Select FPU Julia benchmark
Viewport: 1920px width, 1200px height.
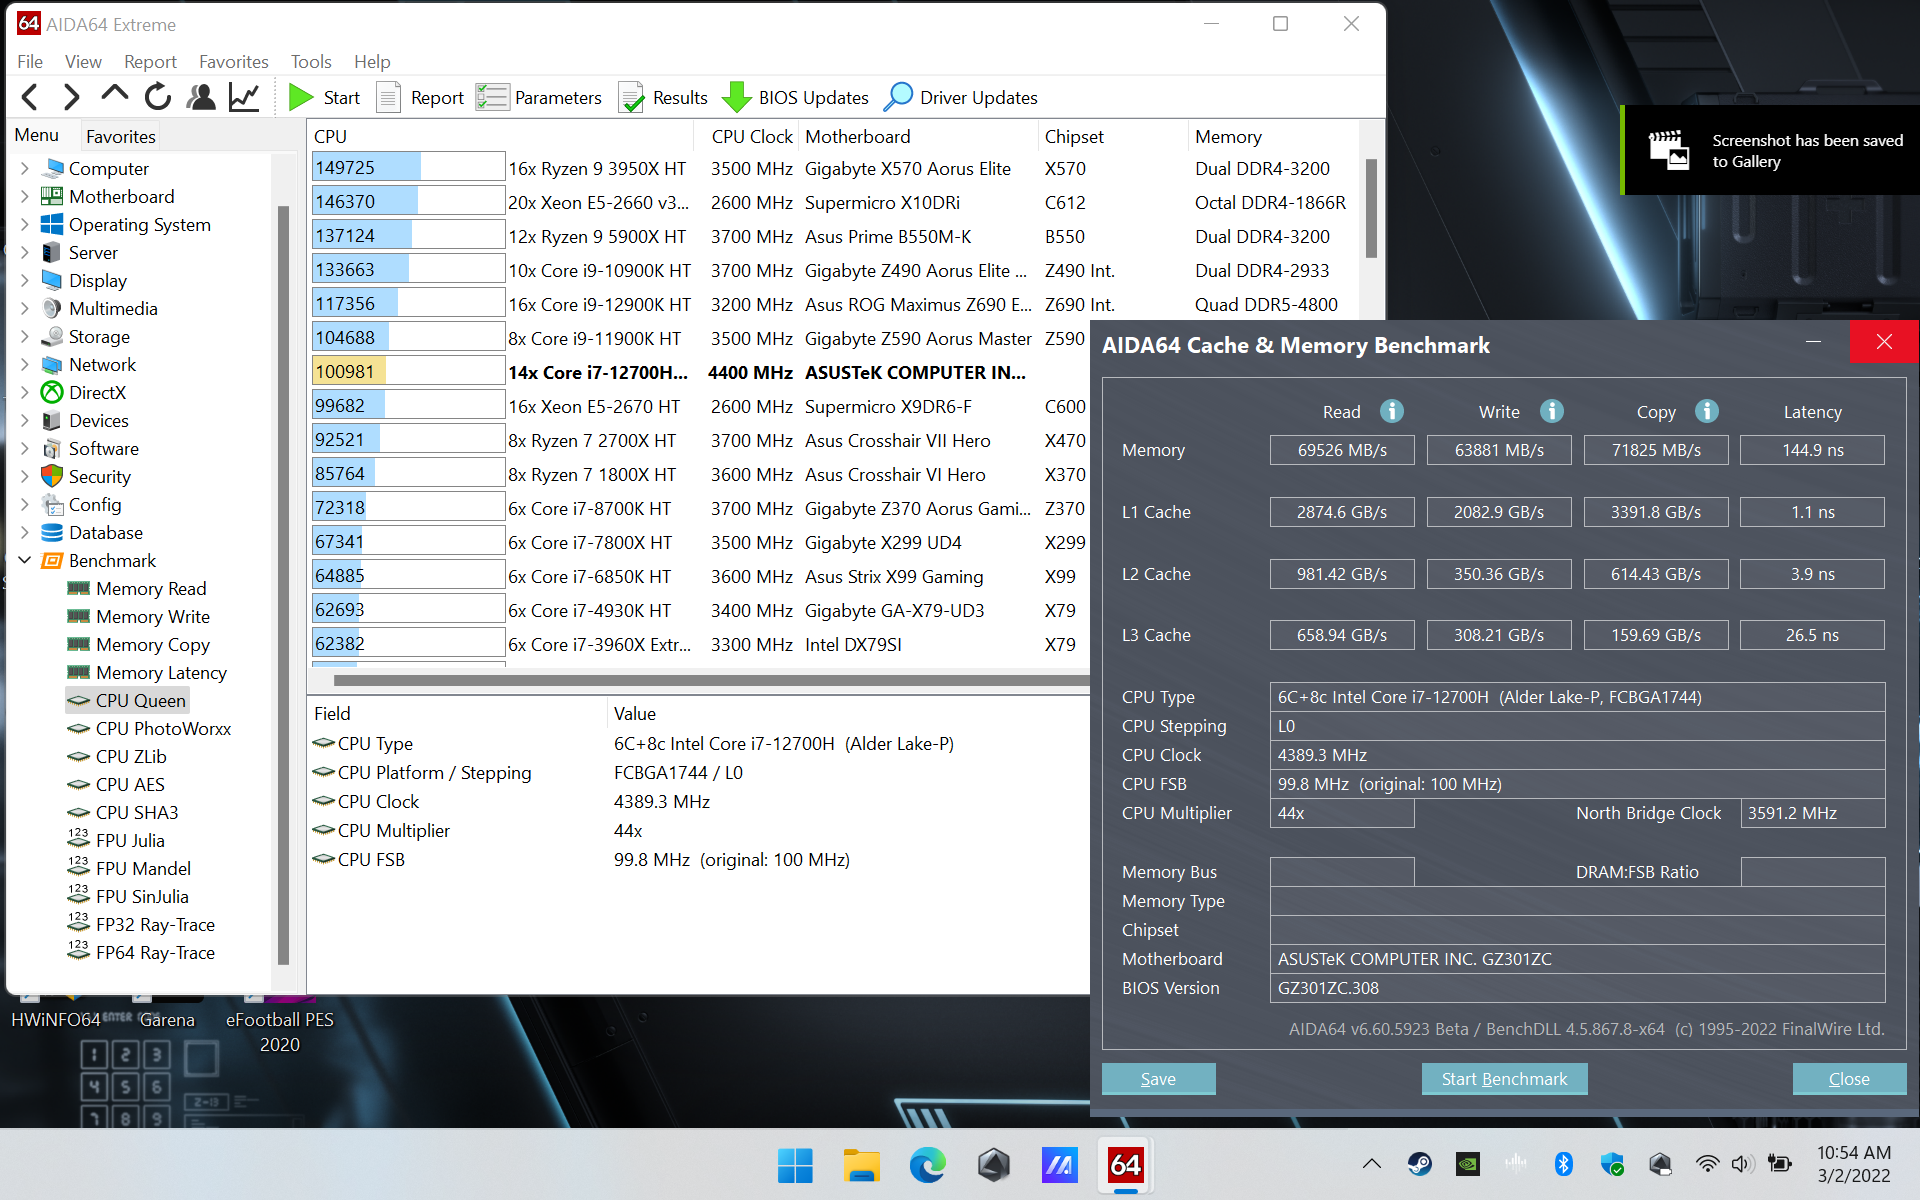coord(117,840)
